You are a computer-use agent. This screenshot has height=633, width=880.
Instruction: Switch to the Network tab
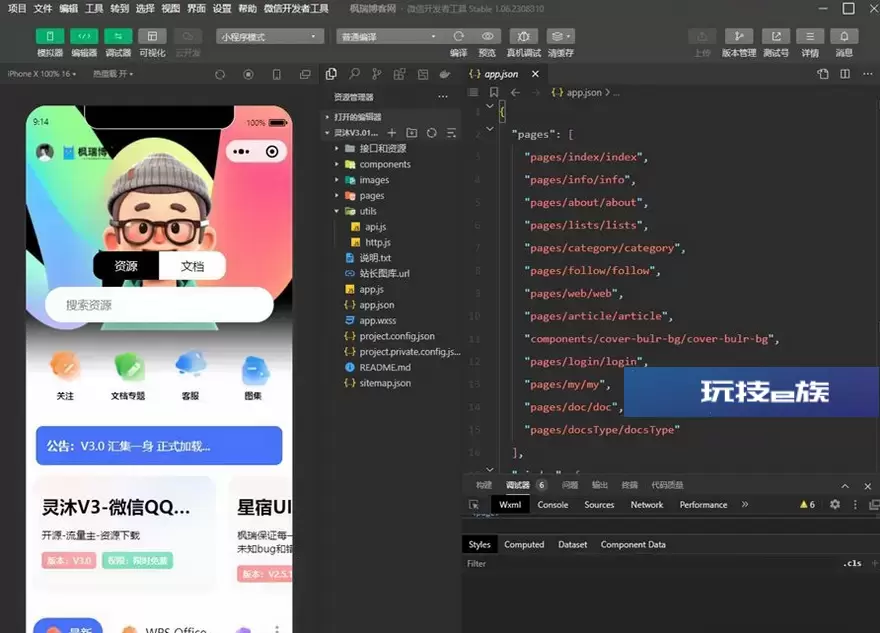point(647,504)
